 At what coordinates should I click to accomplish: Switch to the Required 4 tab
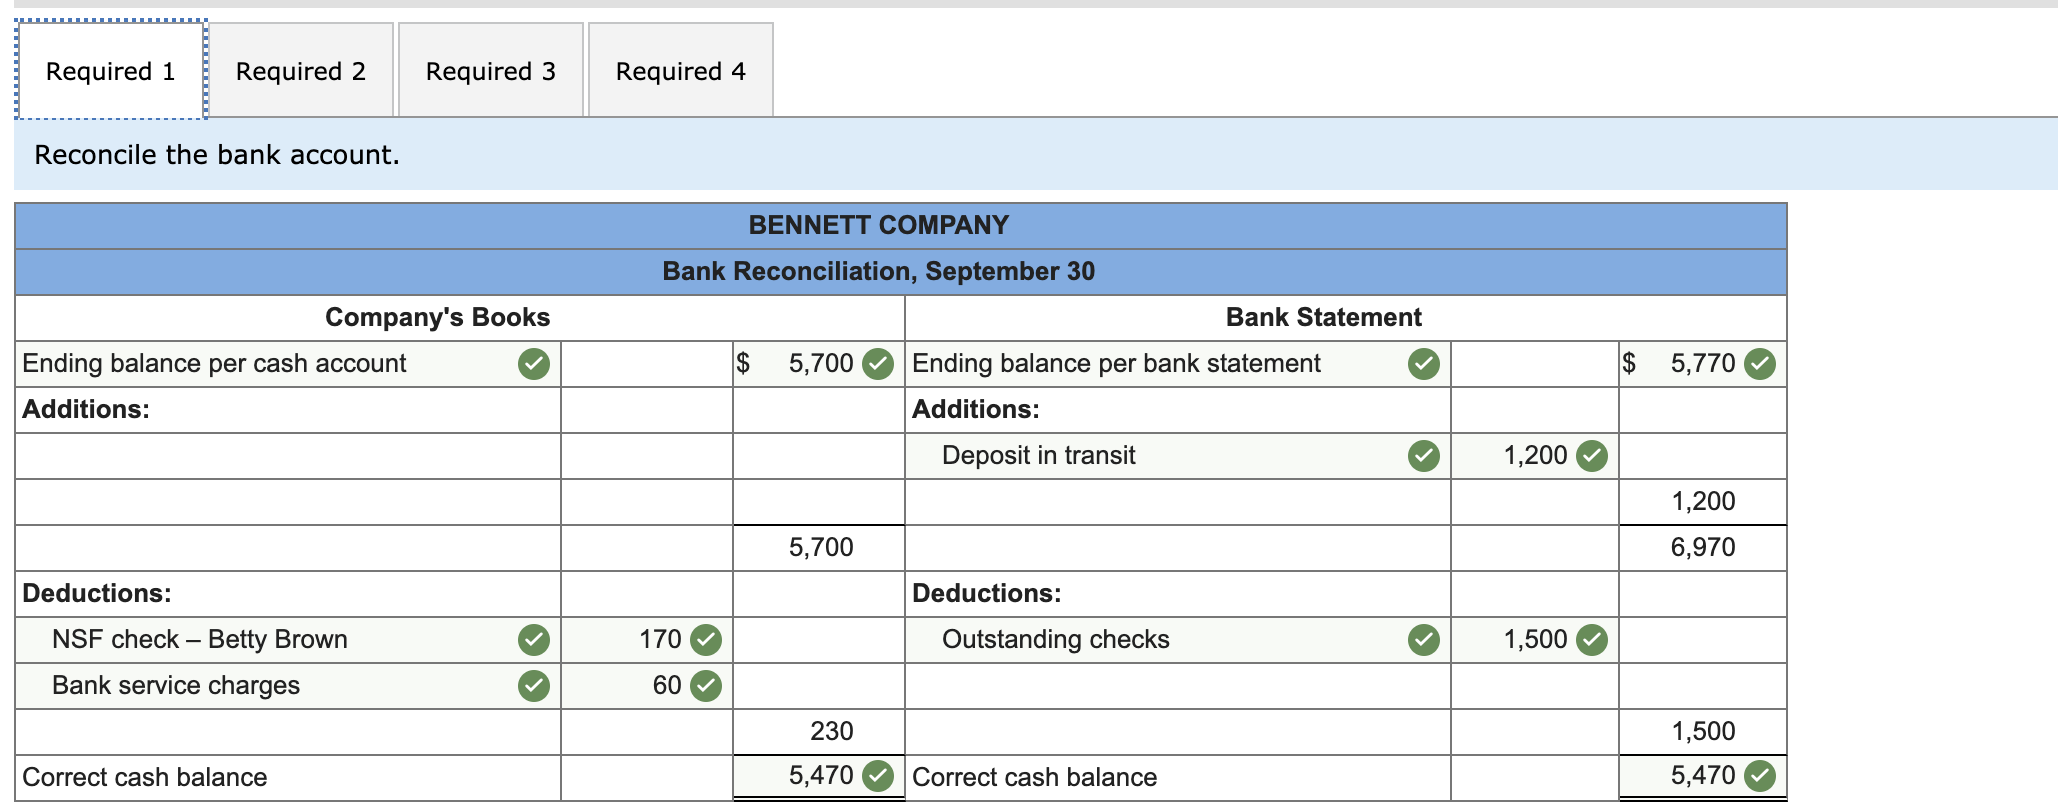pos(680,70)
